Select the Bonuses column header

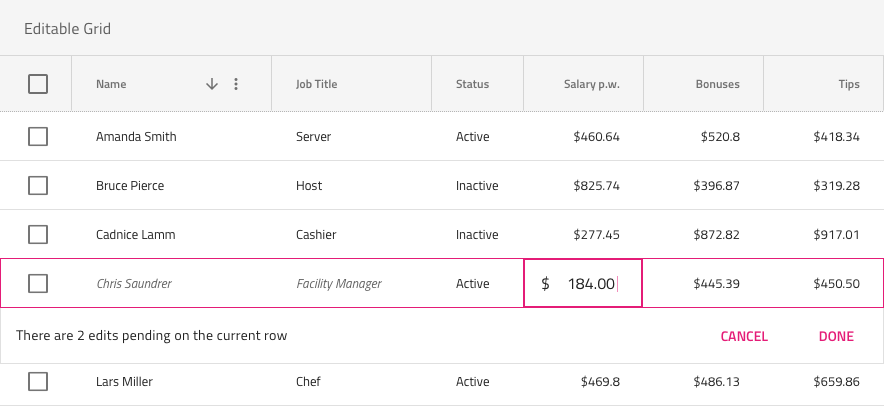[x=717, y=85]
